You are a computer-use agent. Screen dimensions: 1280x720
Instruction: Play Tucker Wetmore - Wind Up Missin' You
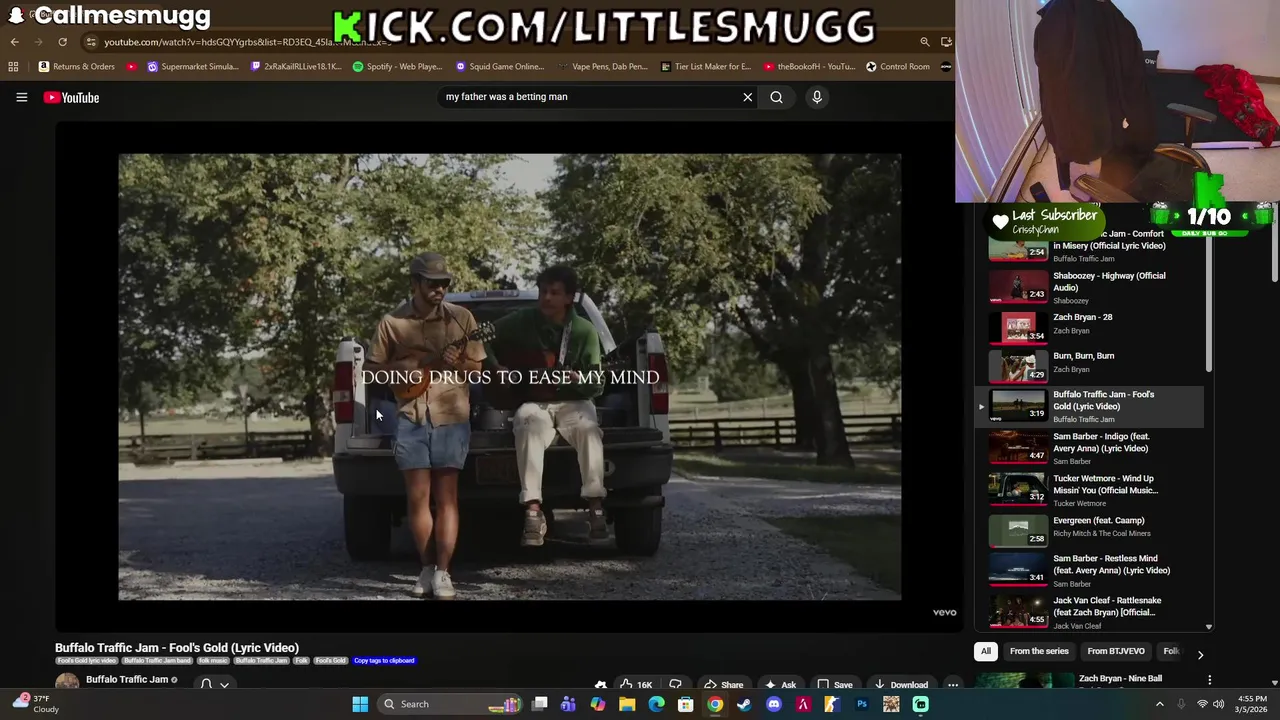[x=1090, y=491]
